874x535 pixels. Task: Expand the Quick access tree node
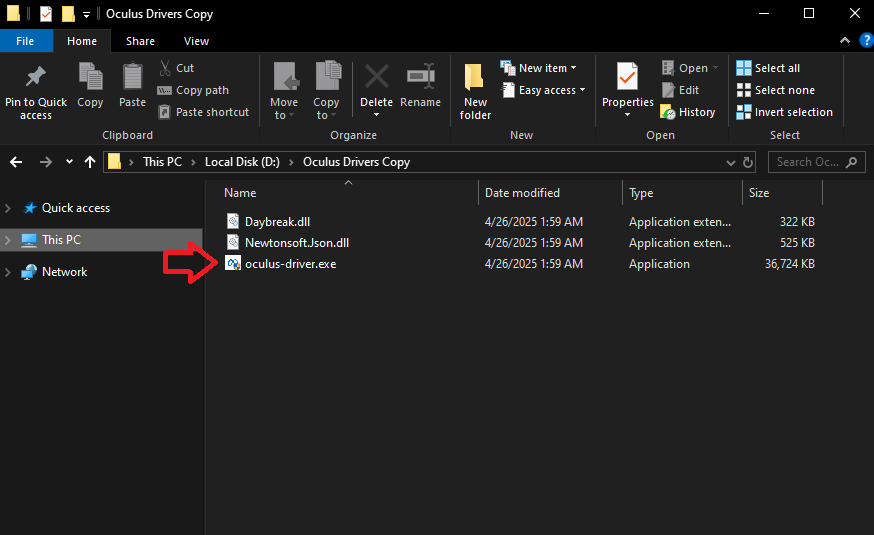click(8, 208)
